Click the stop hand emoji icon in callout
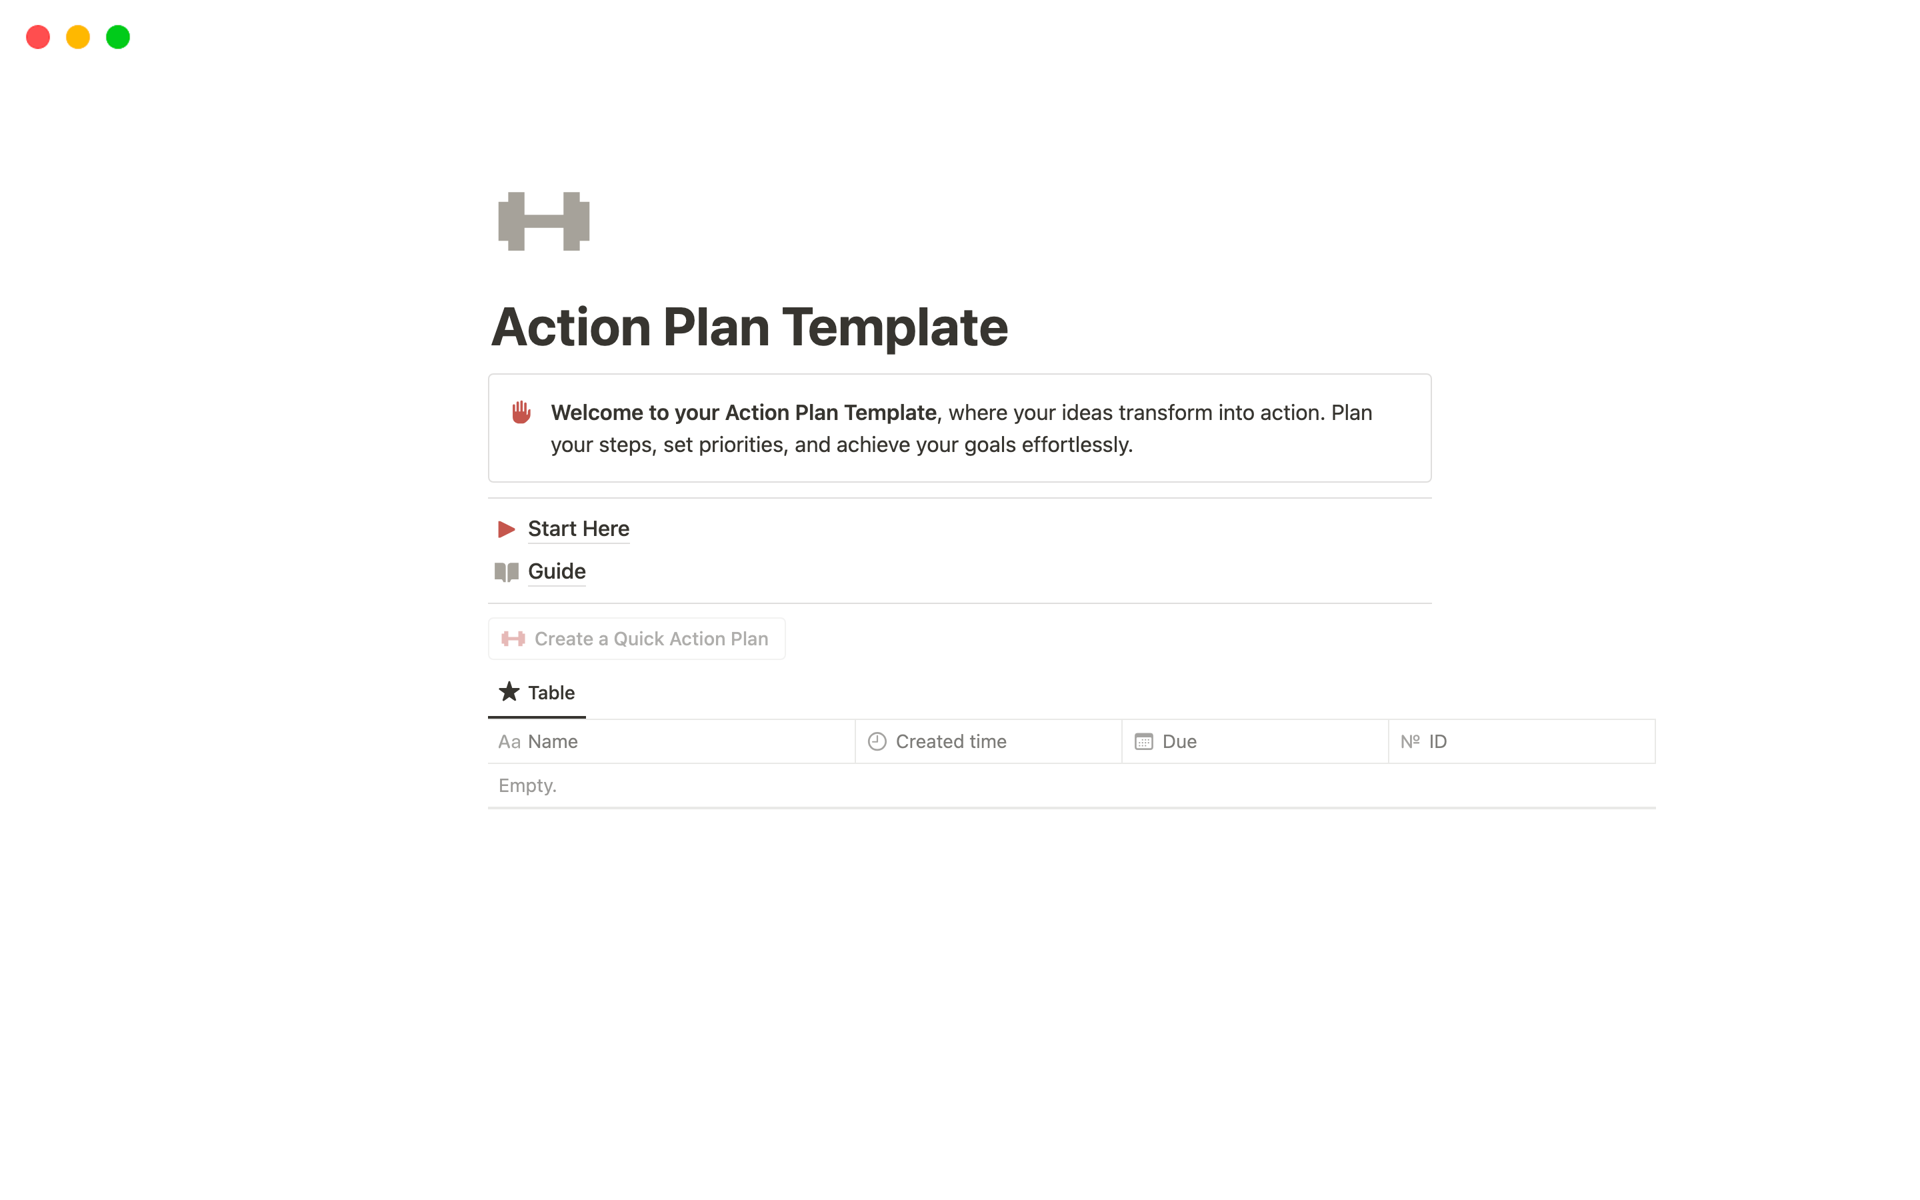This screenshot has height=1200, width=1920. tap(523, 412)
